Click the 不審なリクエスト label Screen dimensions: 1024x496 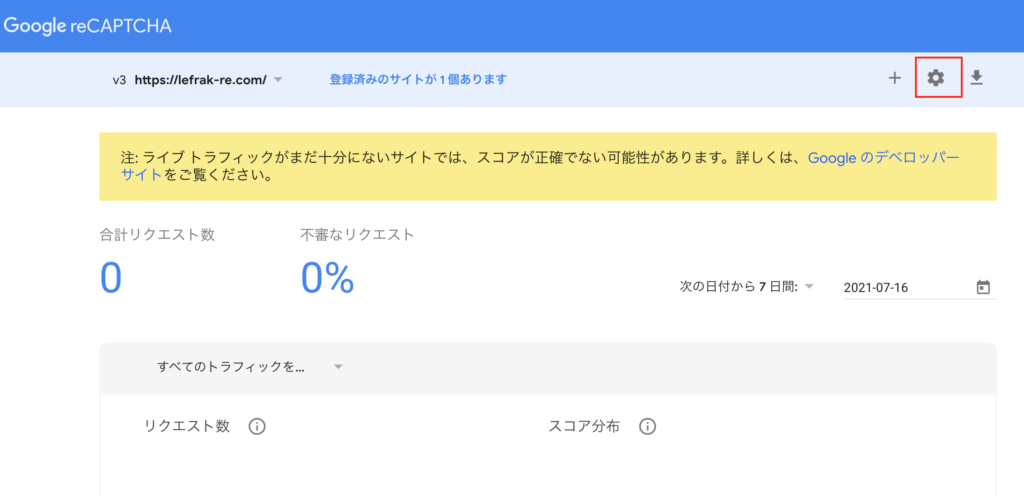point(357,236)
